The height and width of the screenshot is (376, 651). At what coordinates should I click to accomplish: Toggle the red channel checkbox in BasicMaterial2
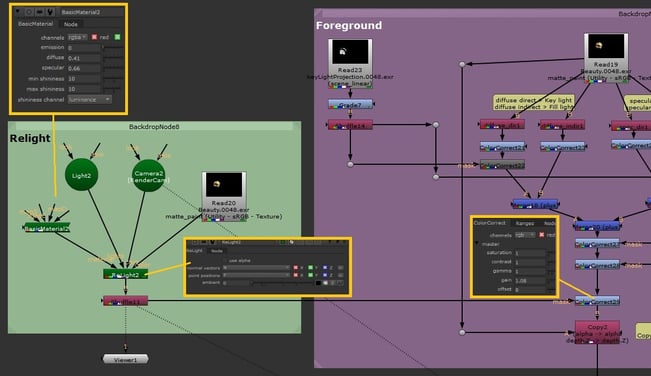(x=94, y=37)
